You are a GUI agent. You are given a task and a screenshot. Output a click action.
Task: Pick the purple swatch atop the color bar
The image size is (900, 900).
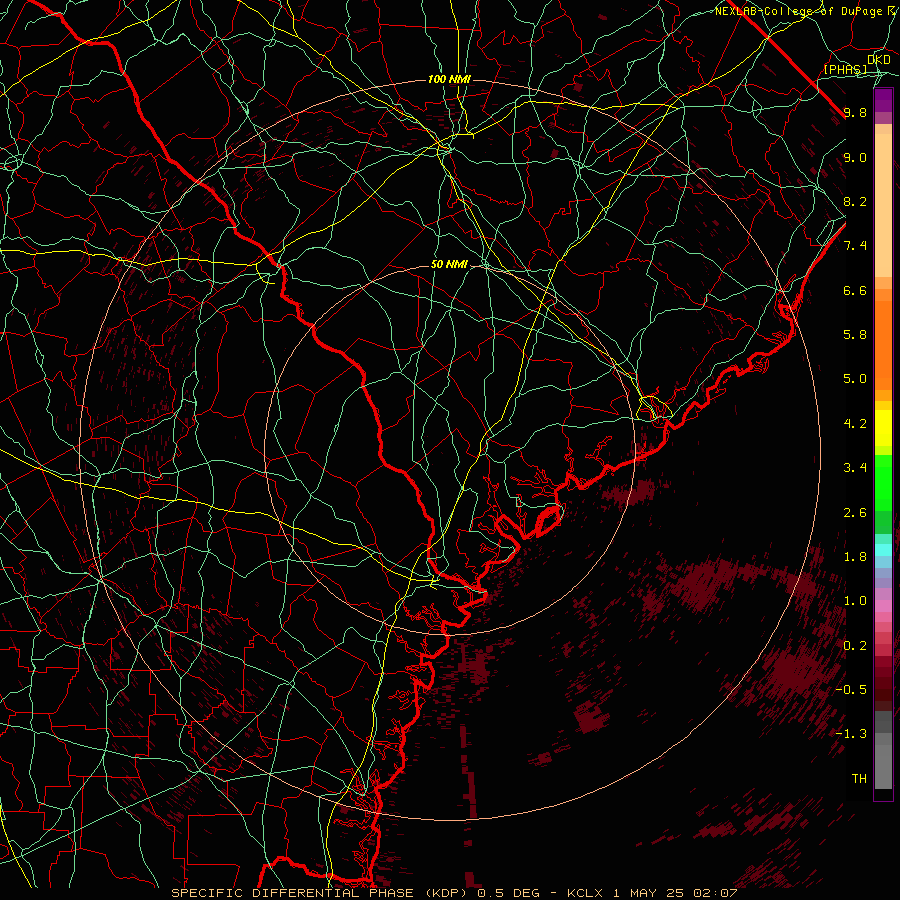click(x=883, y=100)
